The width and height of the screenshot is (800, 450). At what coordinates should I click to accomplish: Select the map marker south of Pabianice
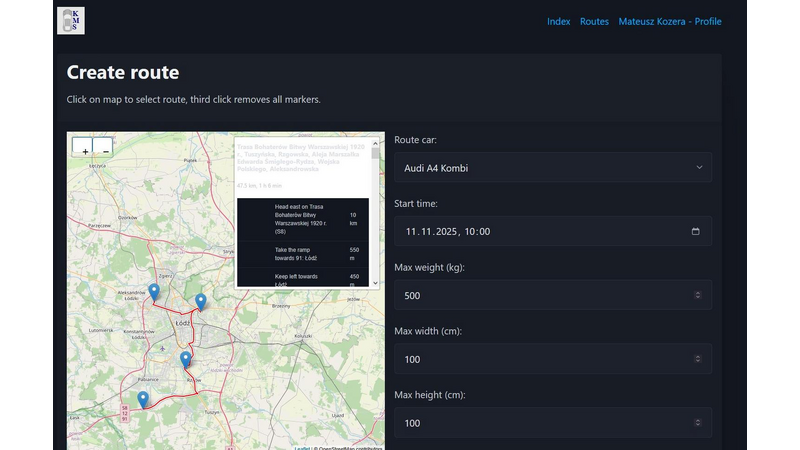[x=143, y=399]
